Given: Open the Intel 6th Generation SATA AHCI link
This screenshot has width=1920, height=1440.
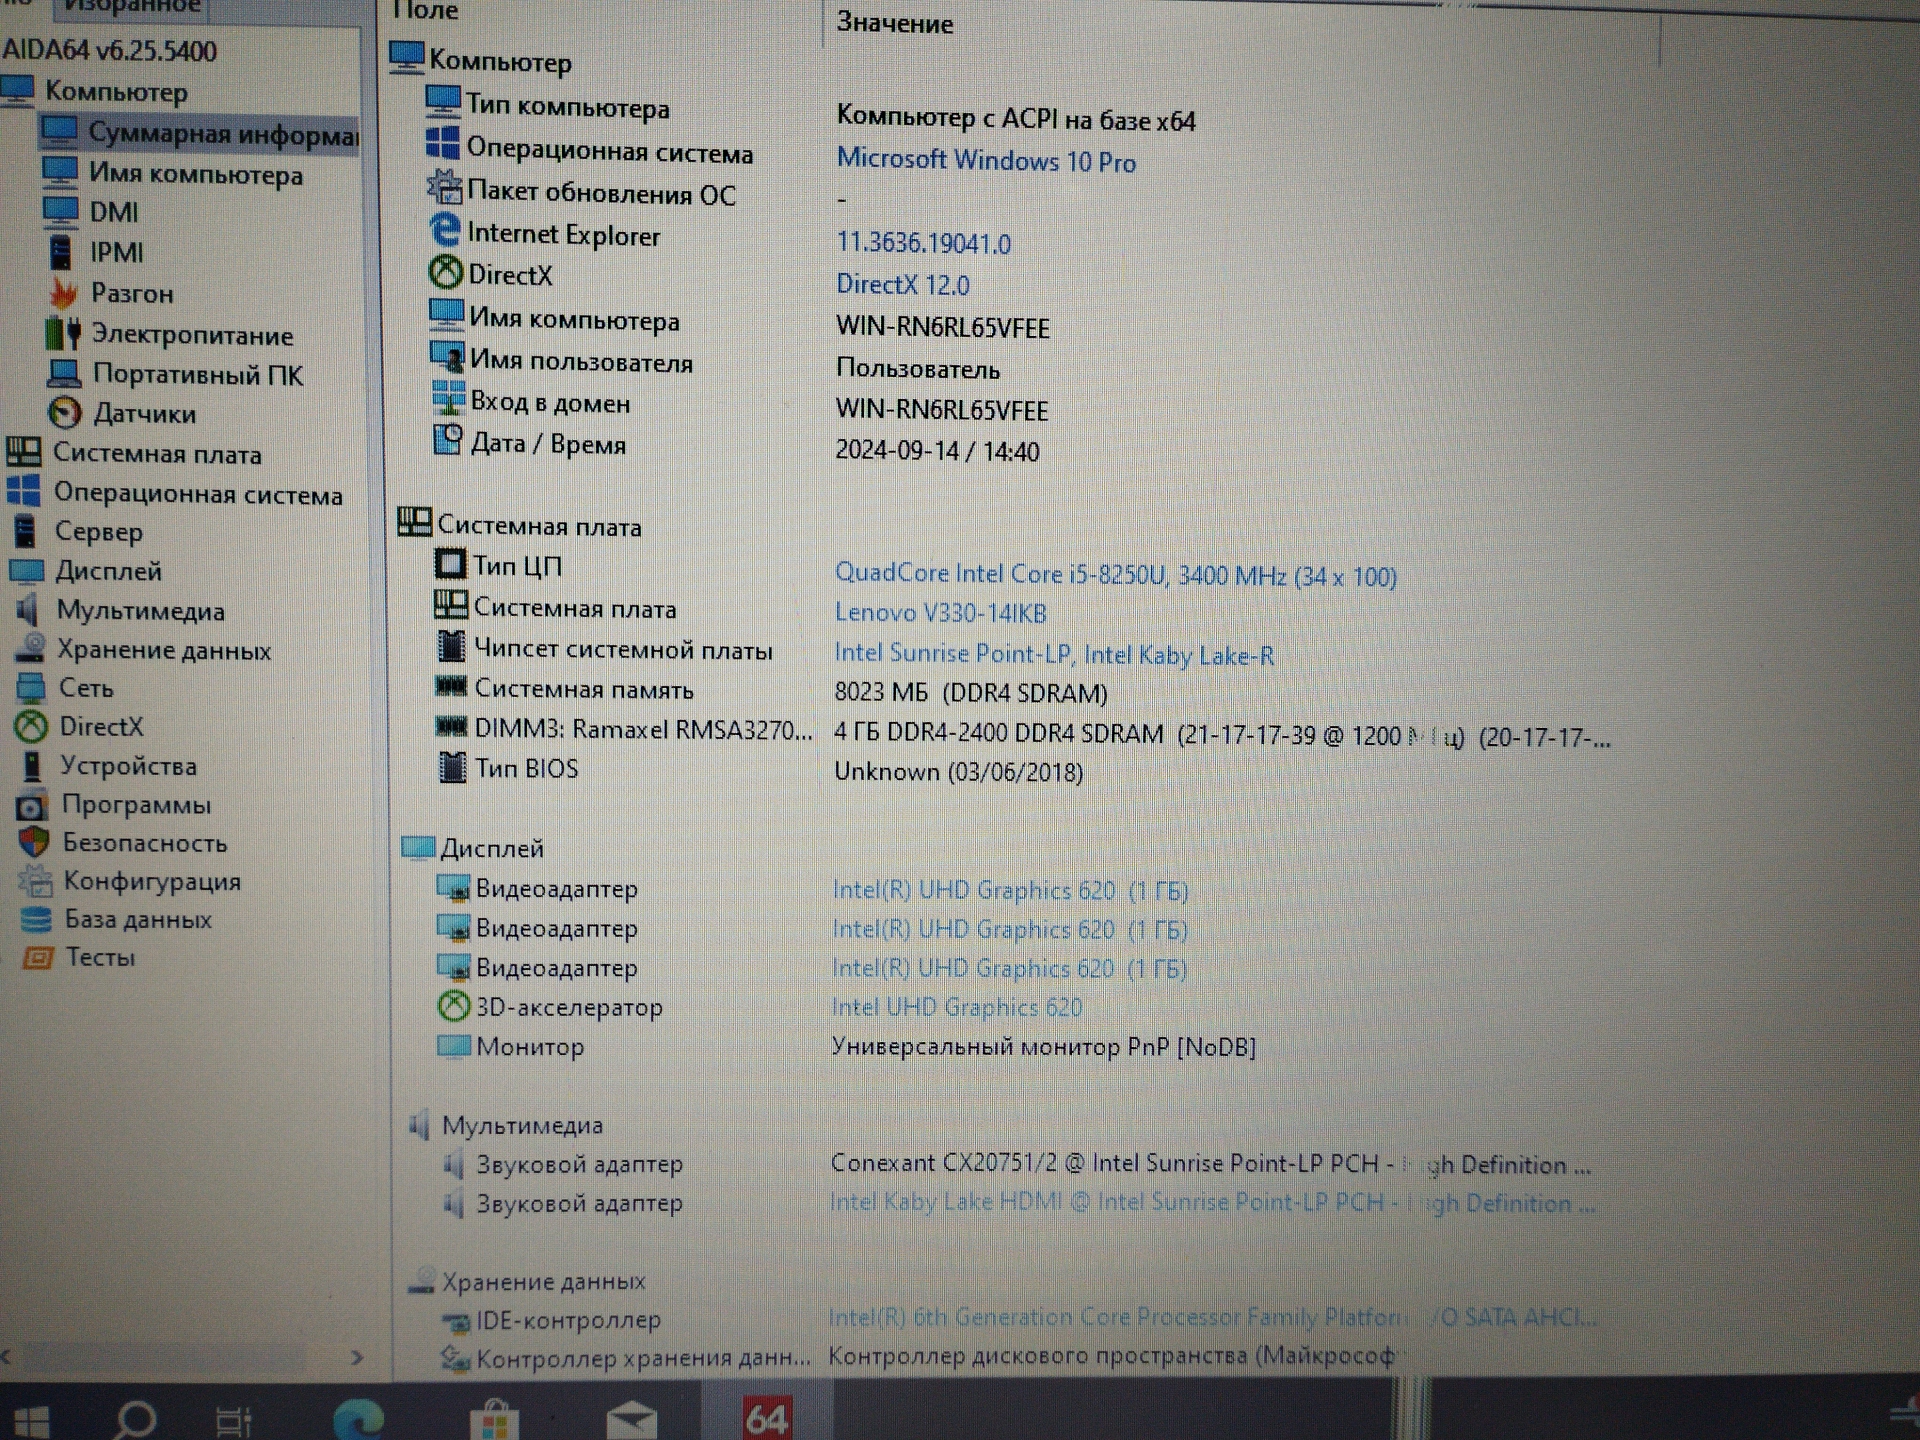Looking at the screenshot, I should [1212, 1317].
